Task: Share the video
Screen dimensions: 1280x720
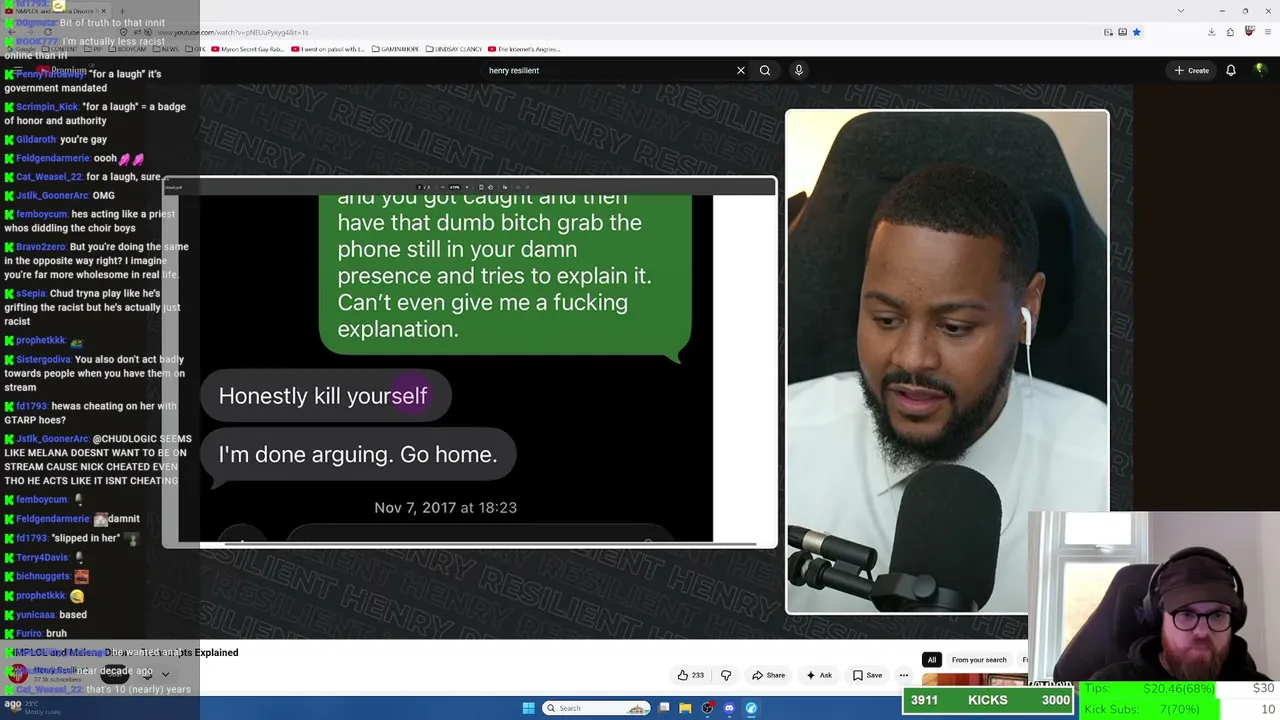Action: 769,675
